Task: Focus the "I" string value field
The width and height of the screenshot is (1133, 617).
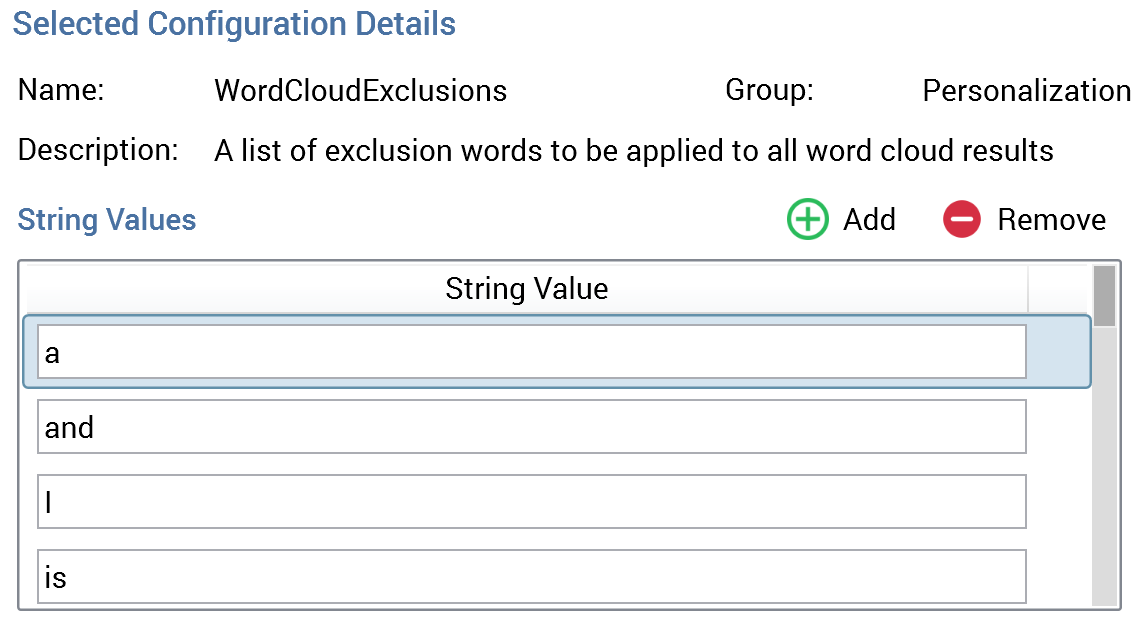Action: [x=531, y=501]
